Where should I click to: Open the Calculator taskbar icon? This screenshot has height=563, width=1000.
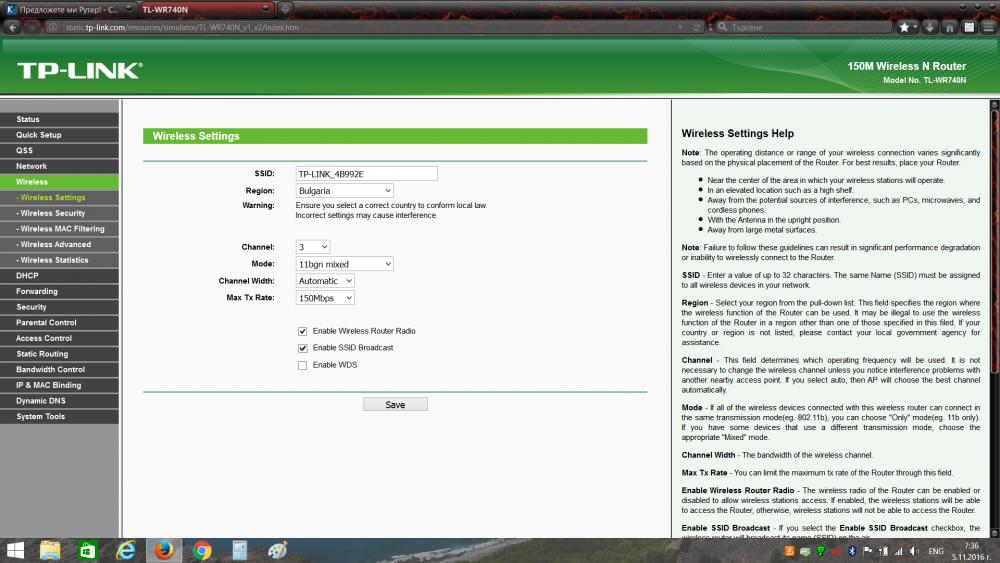tap(240, 550)
